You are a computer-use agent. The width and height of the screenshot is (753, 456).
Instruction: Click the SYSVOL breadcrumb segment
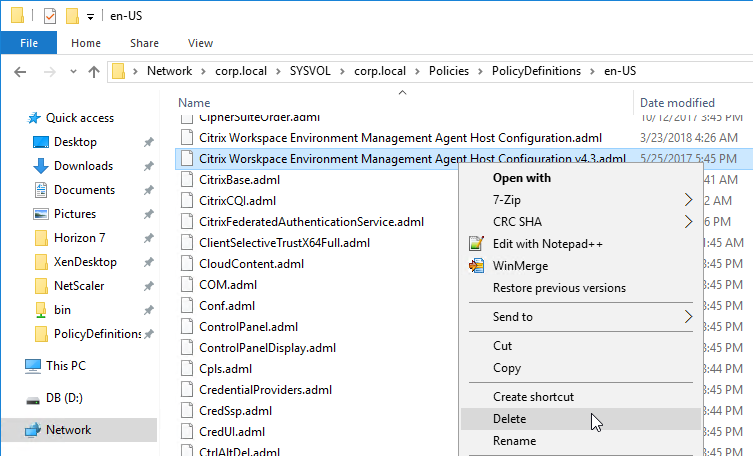pos(310,71)
